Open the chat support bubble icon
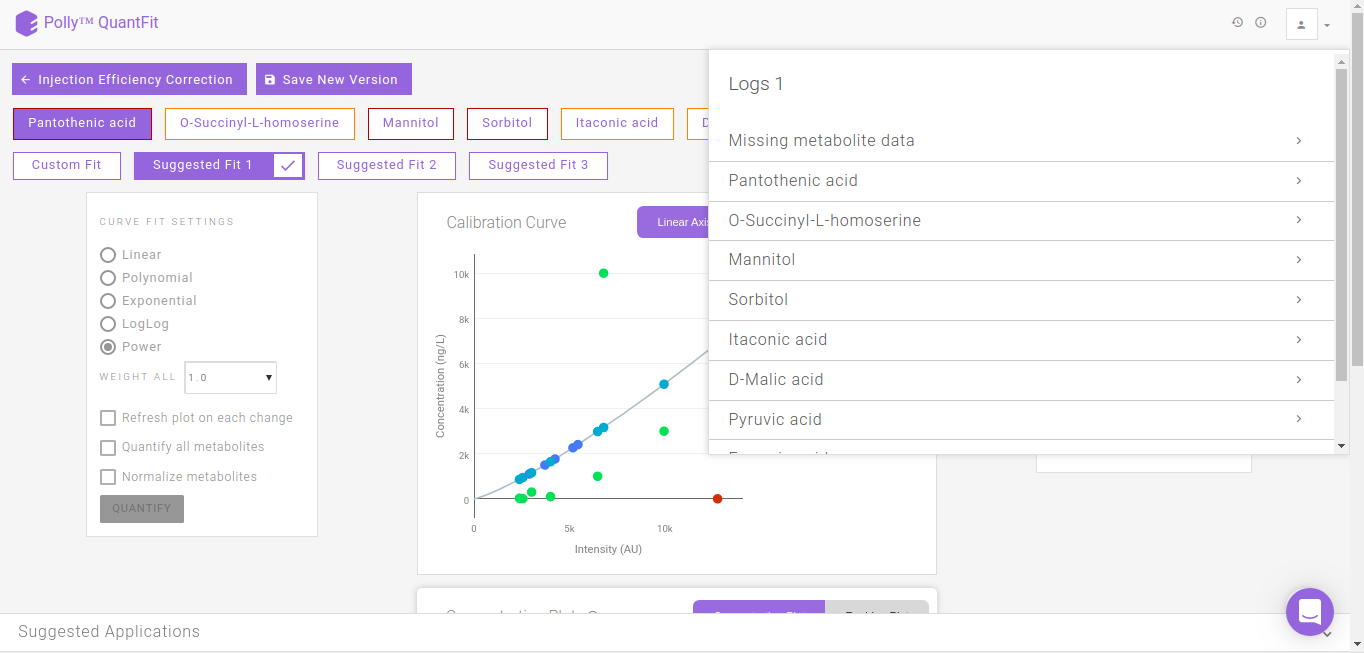This screenshot has width=1364, height=653. click(1310, 612)
